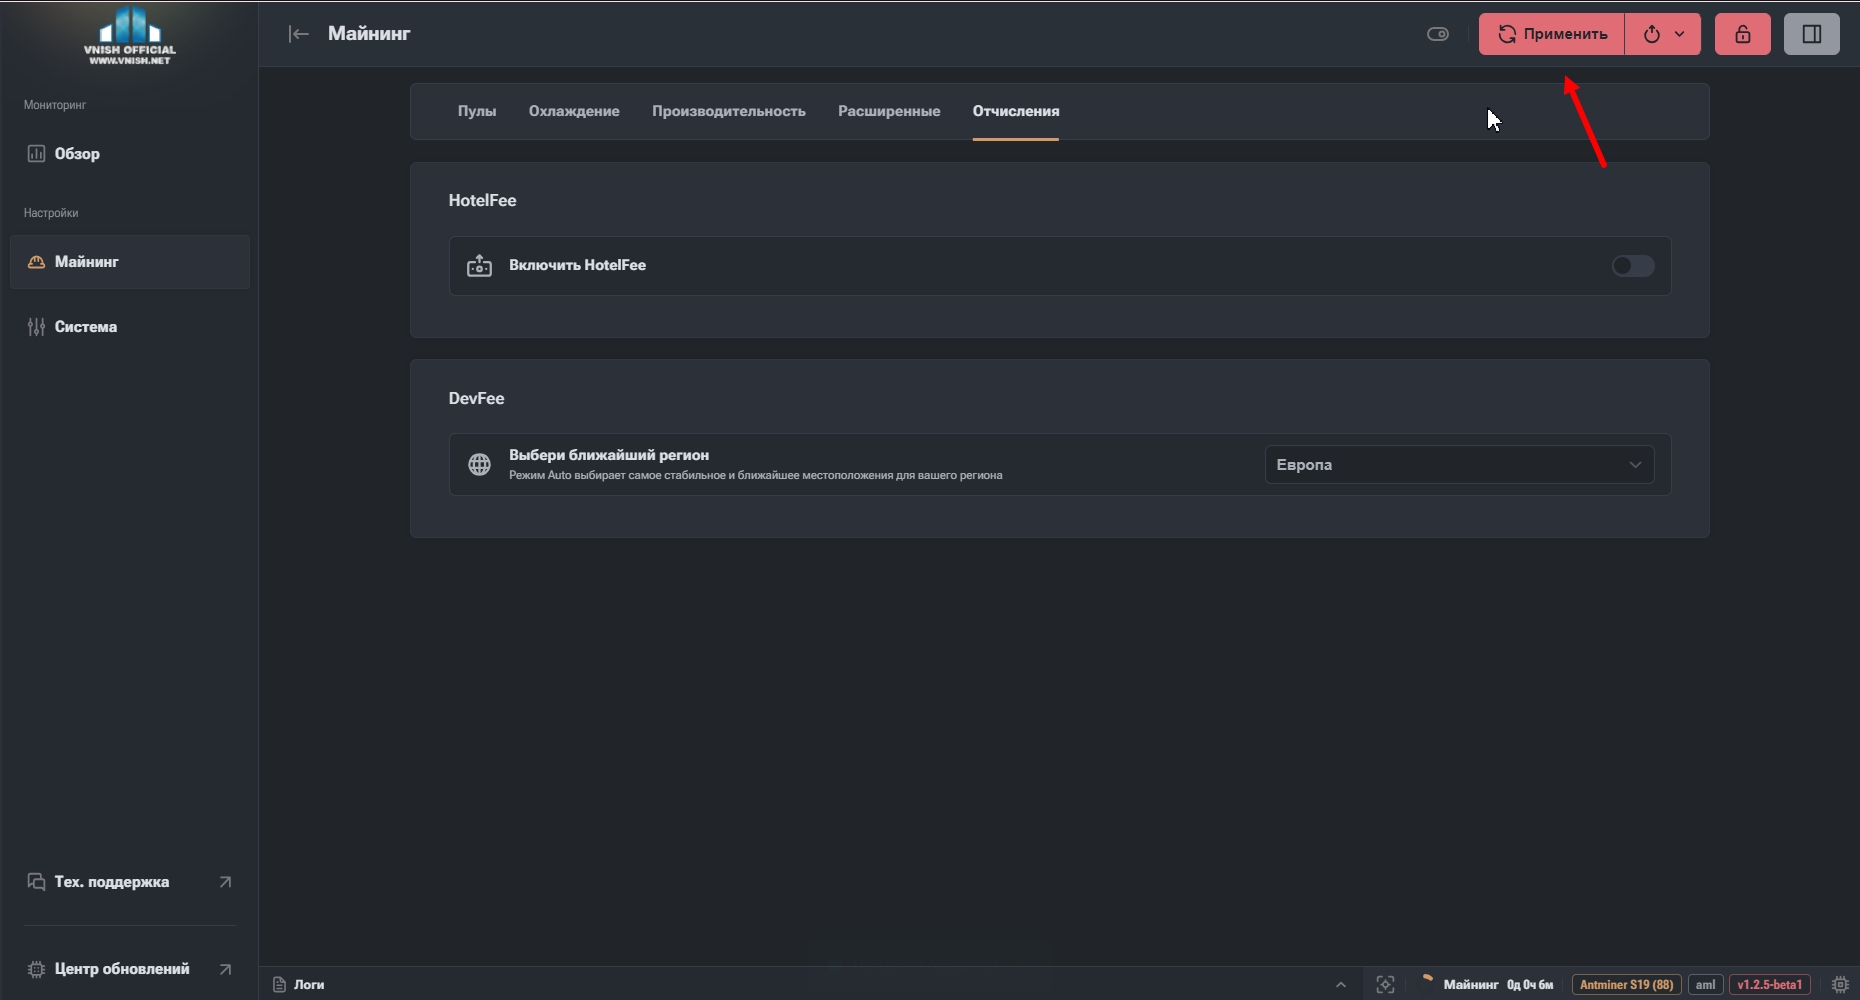Image resolution: width=1860 pixels, height=1000 pixels.
Task: Click the Выбери ближайший регион label
Action: click(x=609, y=455)
